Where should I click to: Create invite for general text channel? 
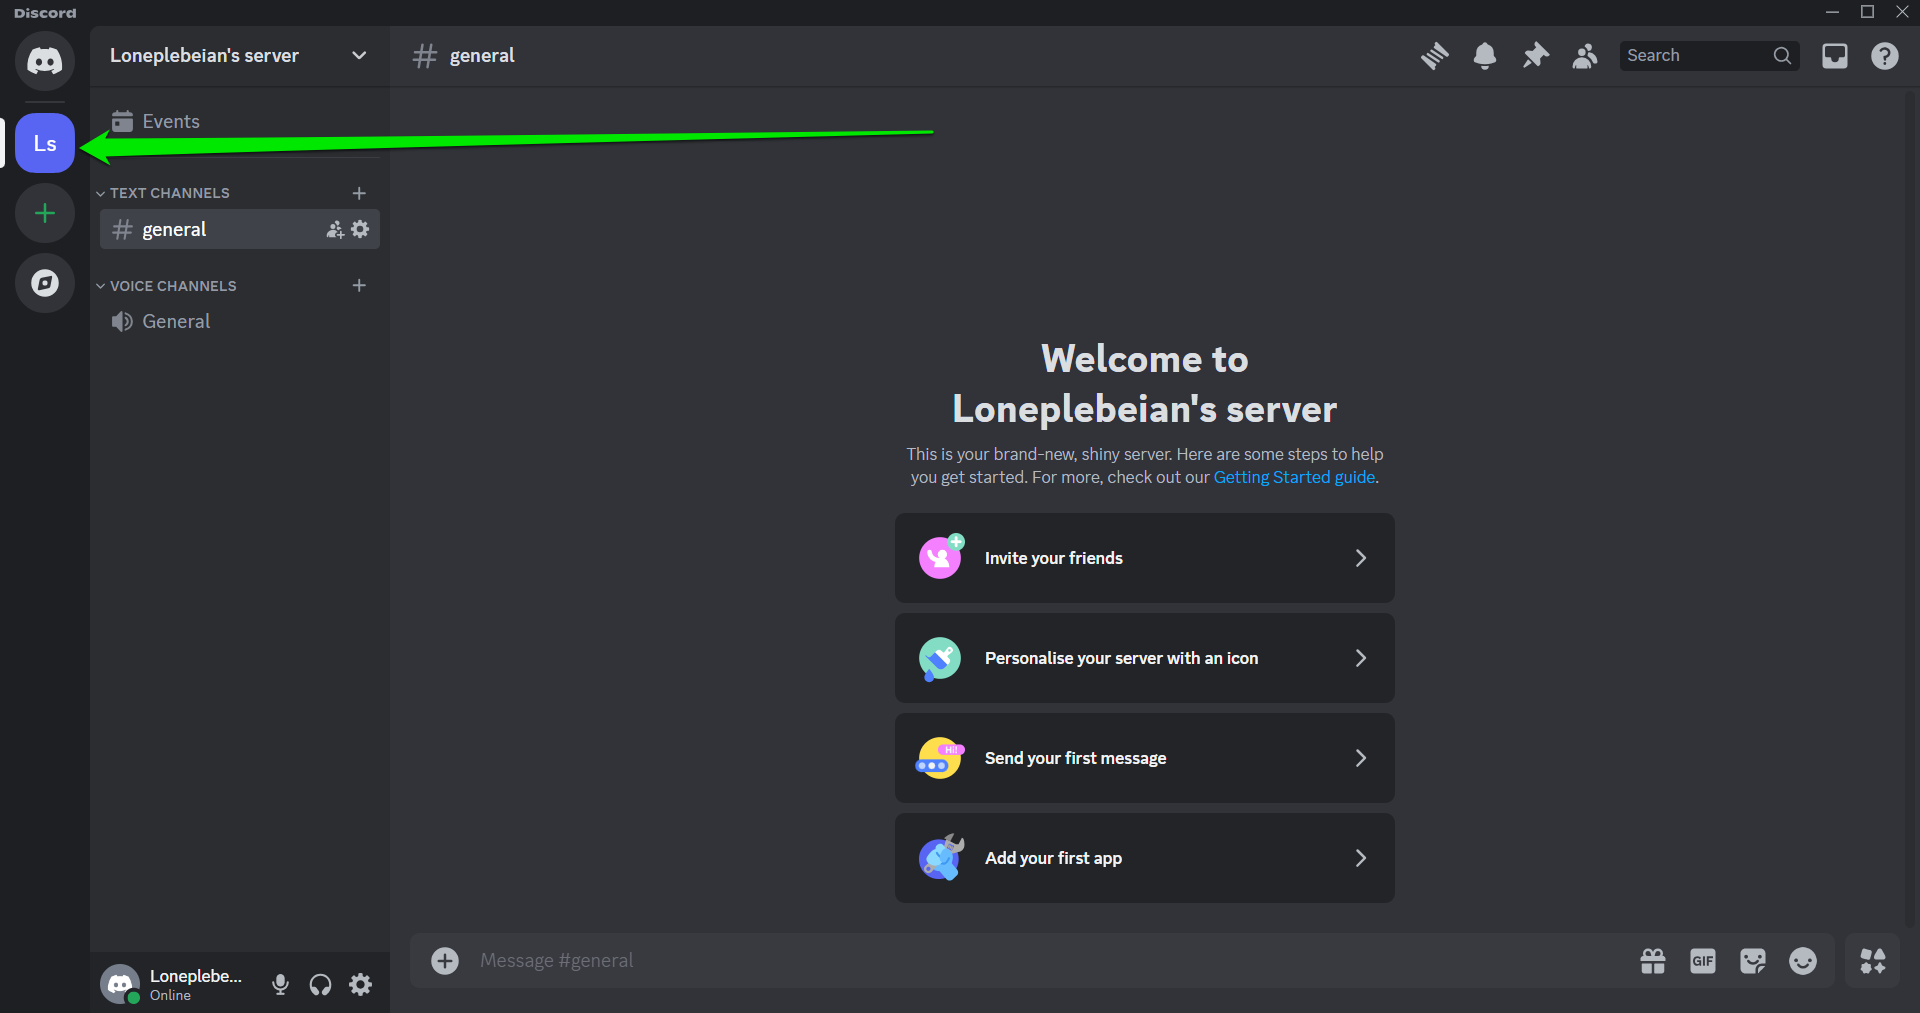tap(335, 230)
